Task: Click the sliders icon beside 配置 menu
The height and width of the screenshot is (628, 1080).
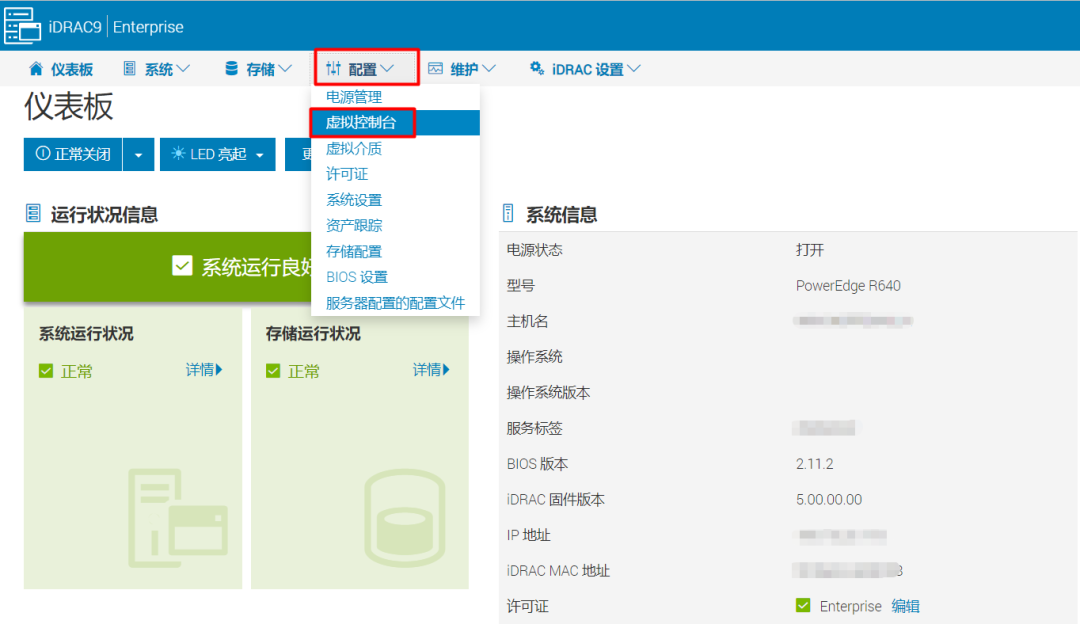Action: 333,68
